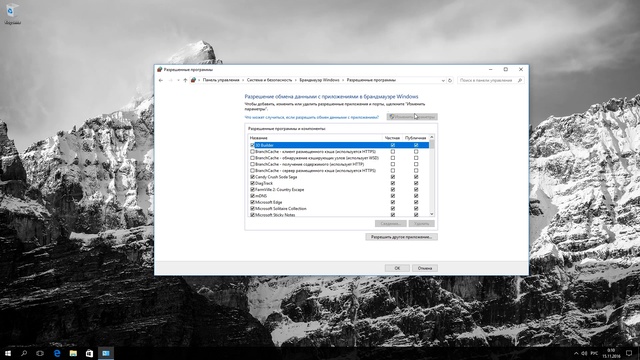Toggle DiagTrack public checkbox

pos(416,183)
